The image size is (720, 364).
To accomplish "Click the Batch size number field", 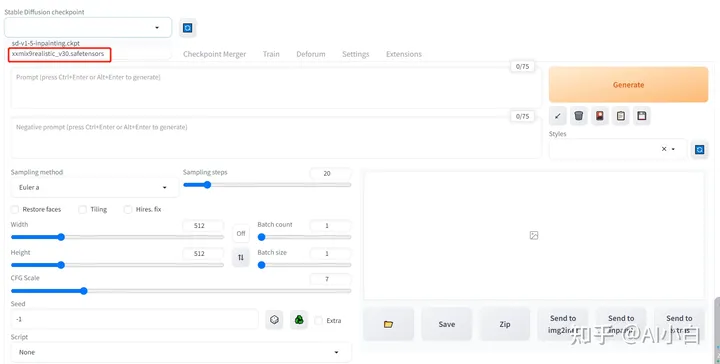I will click(x=331, y=253).
